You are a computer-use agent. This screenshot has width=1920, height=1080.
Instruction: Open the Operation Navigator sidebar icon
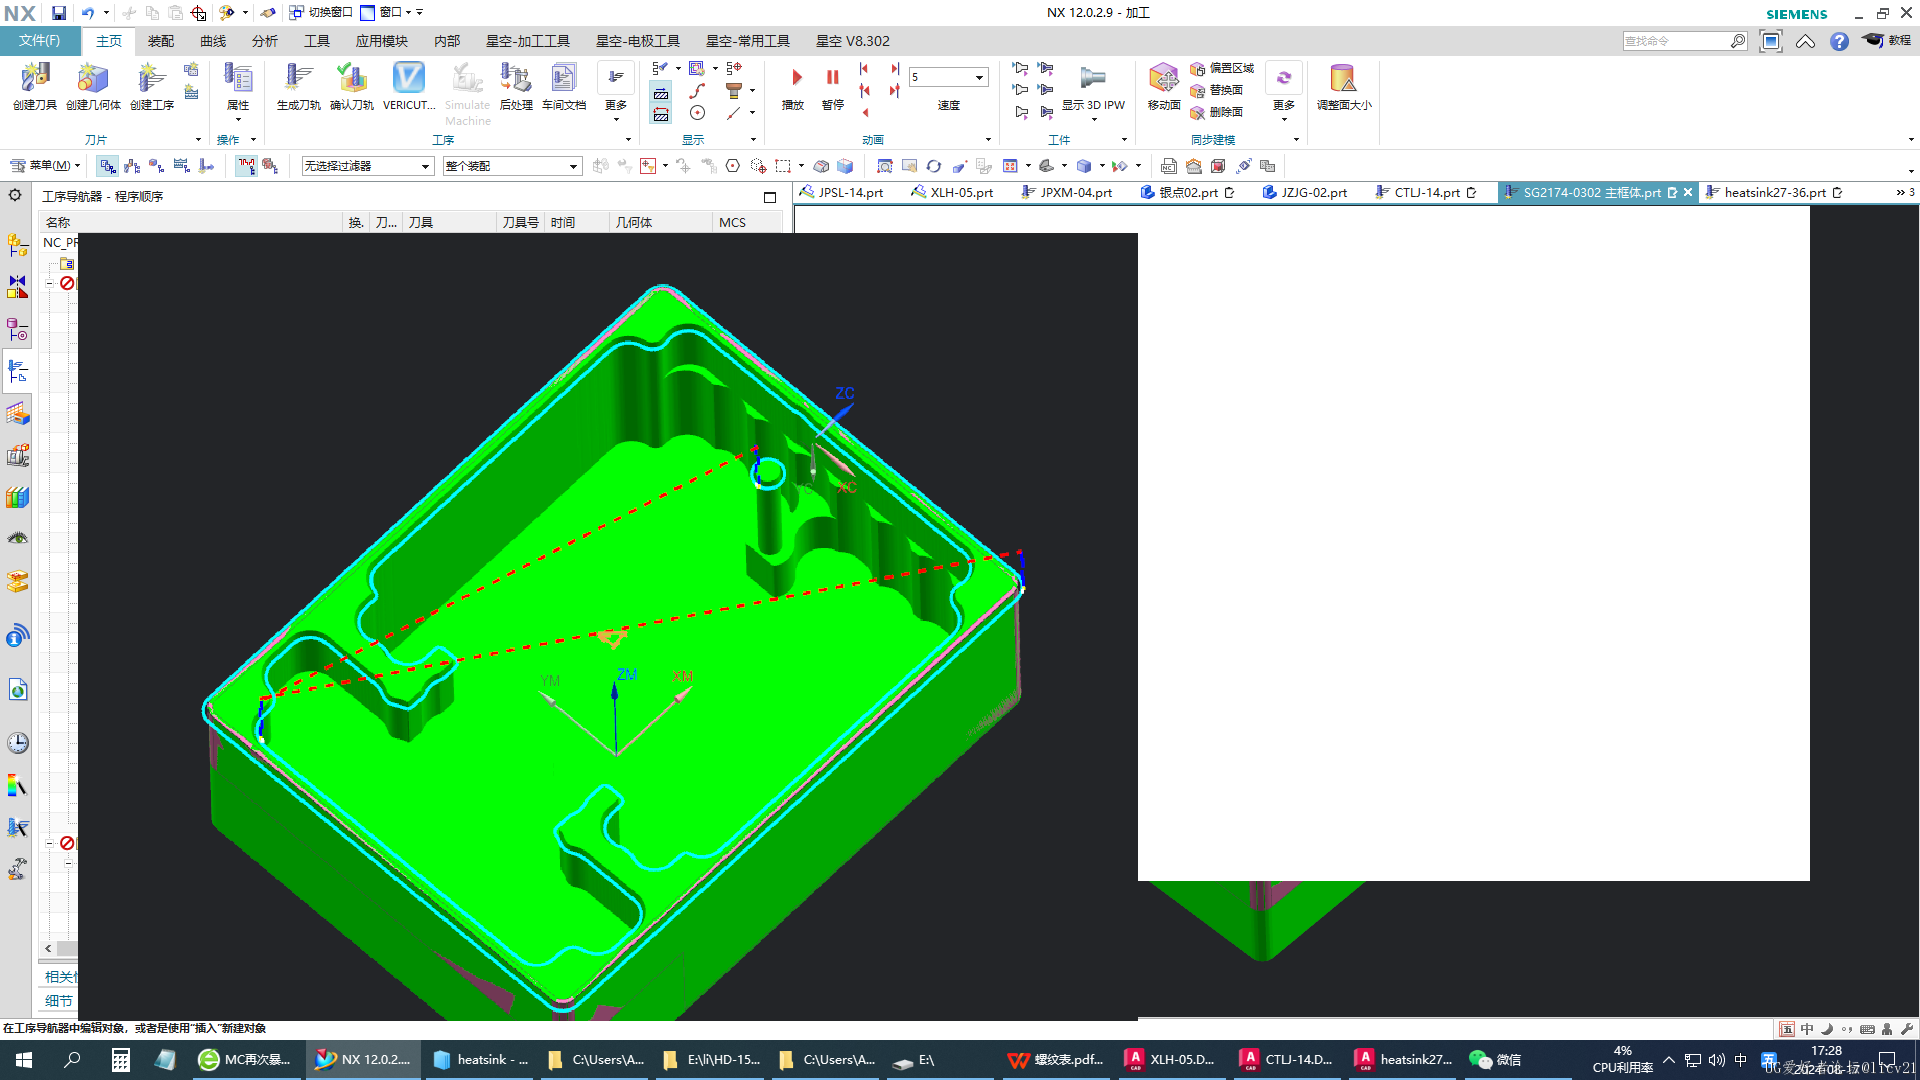pos(18,372)
